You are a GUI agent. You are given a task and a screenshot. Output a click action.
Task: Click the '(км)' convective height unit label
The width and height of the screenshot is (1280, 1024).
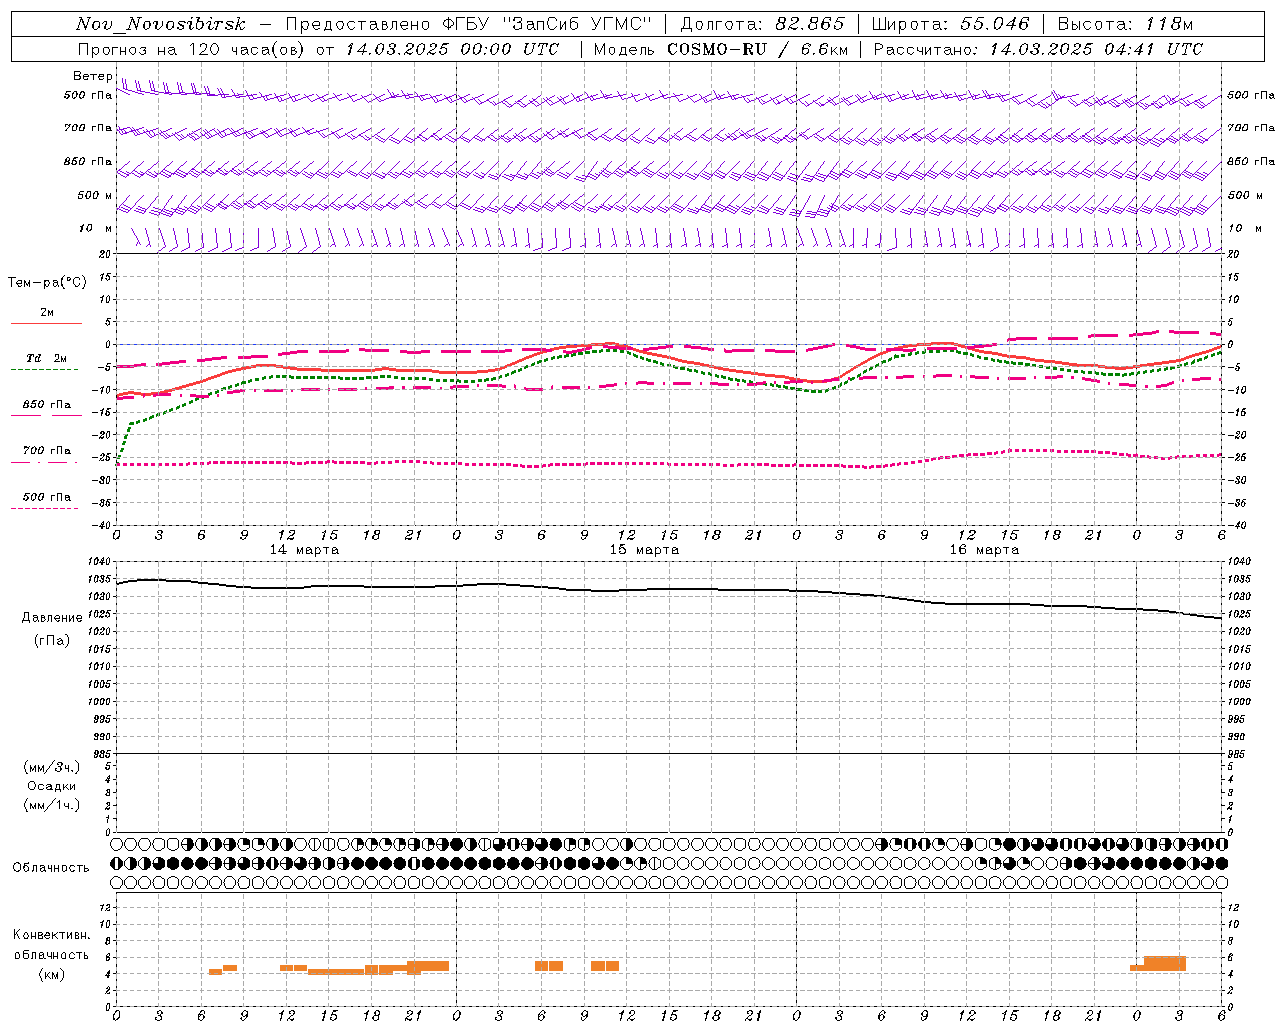pos(51,974)
